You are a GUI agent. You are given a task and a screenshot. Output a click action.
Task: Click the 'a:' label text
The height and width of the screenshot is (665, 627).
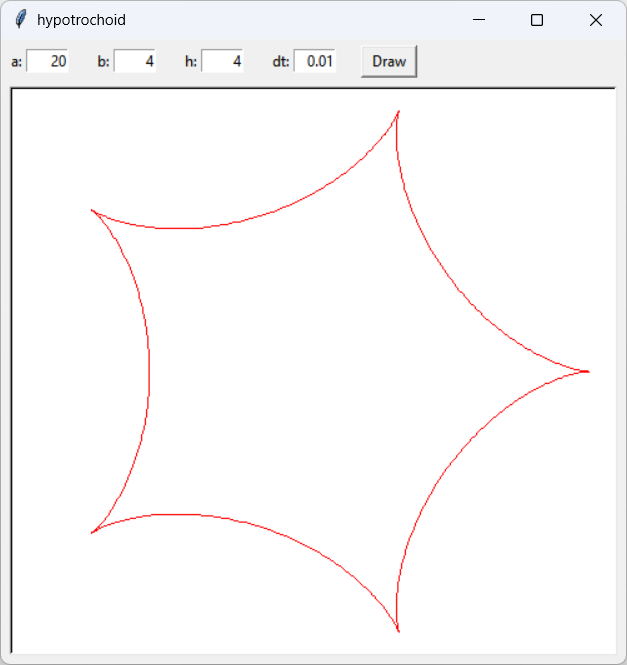[17, 62]
